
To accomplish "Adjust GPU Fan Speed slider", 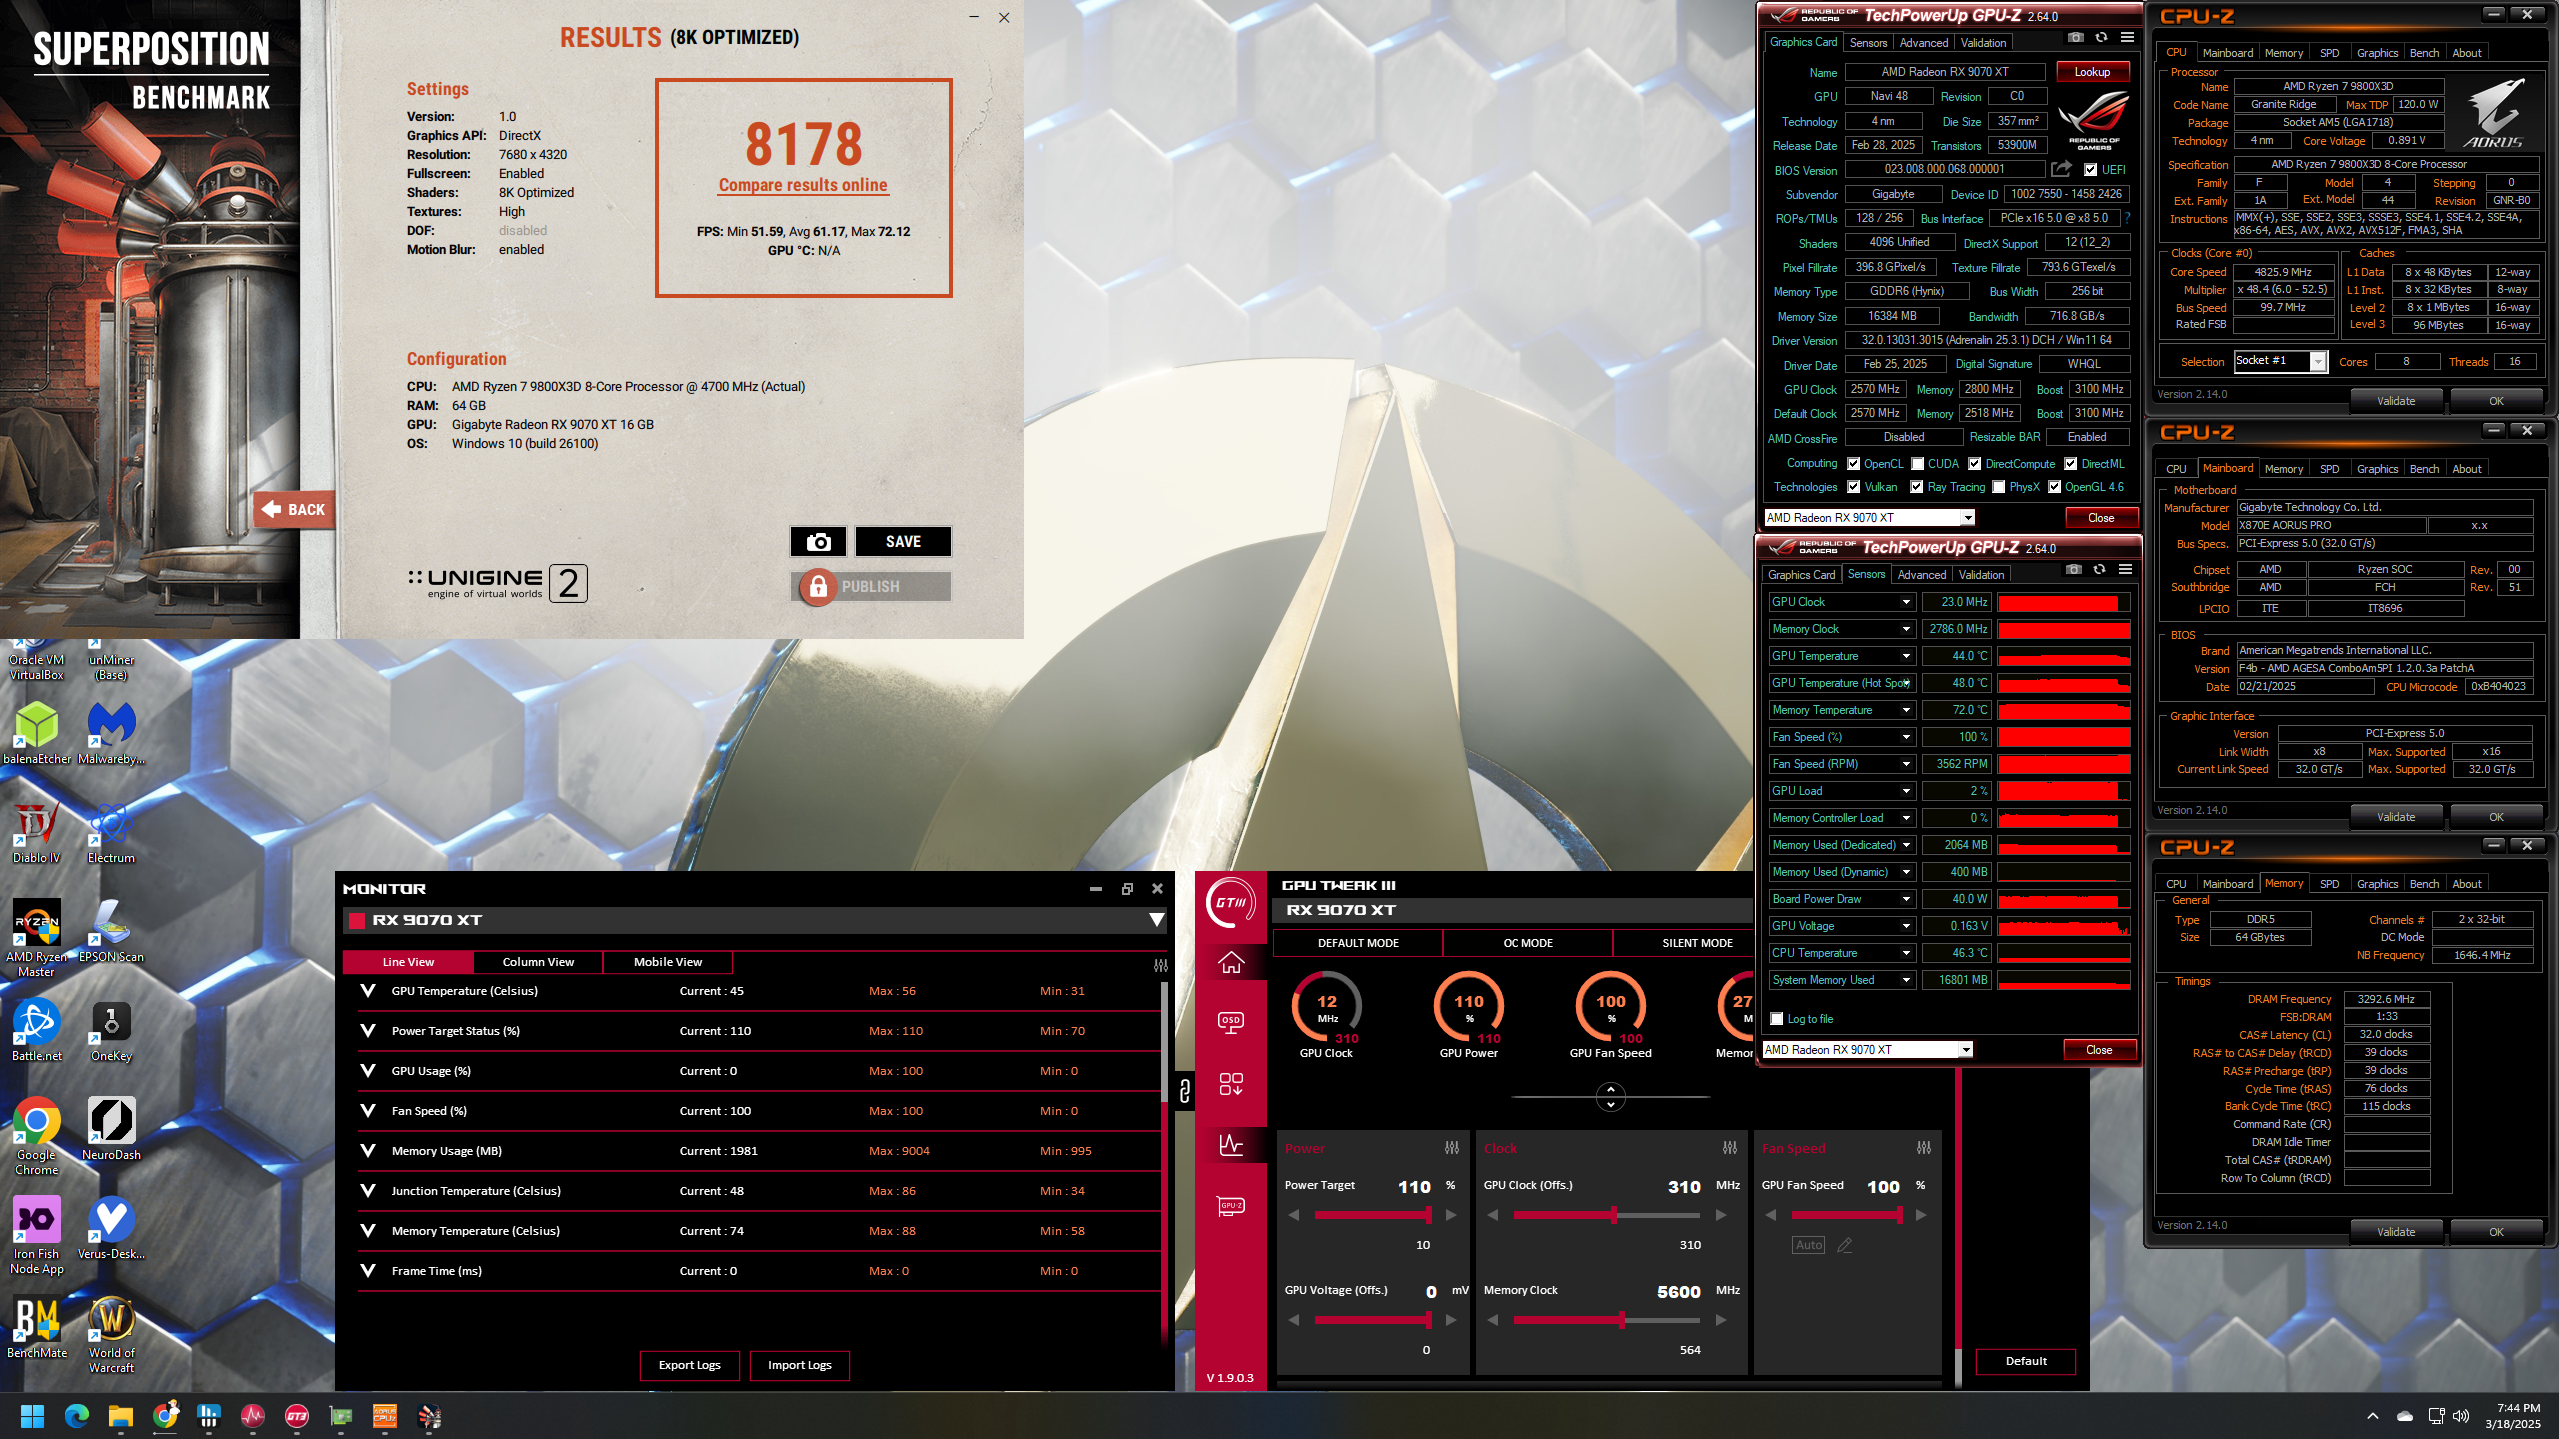I will point(1846,1215).
